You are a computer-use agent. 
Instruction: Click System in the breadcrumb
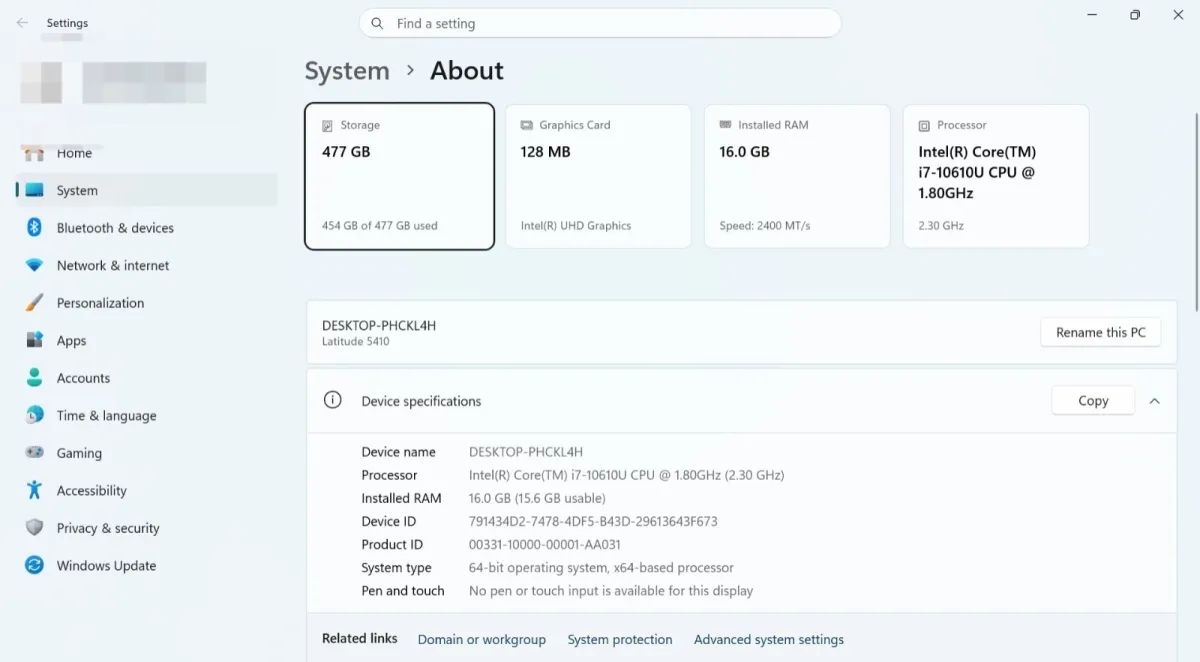347,71
